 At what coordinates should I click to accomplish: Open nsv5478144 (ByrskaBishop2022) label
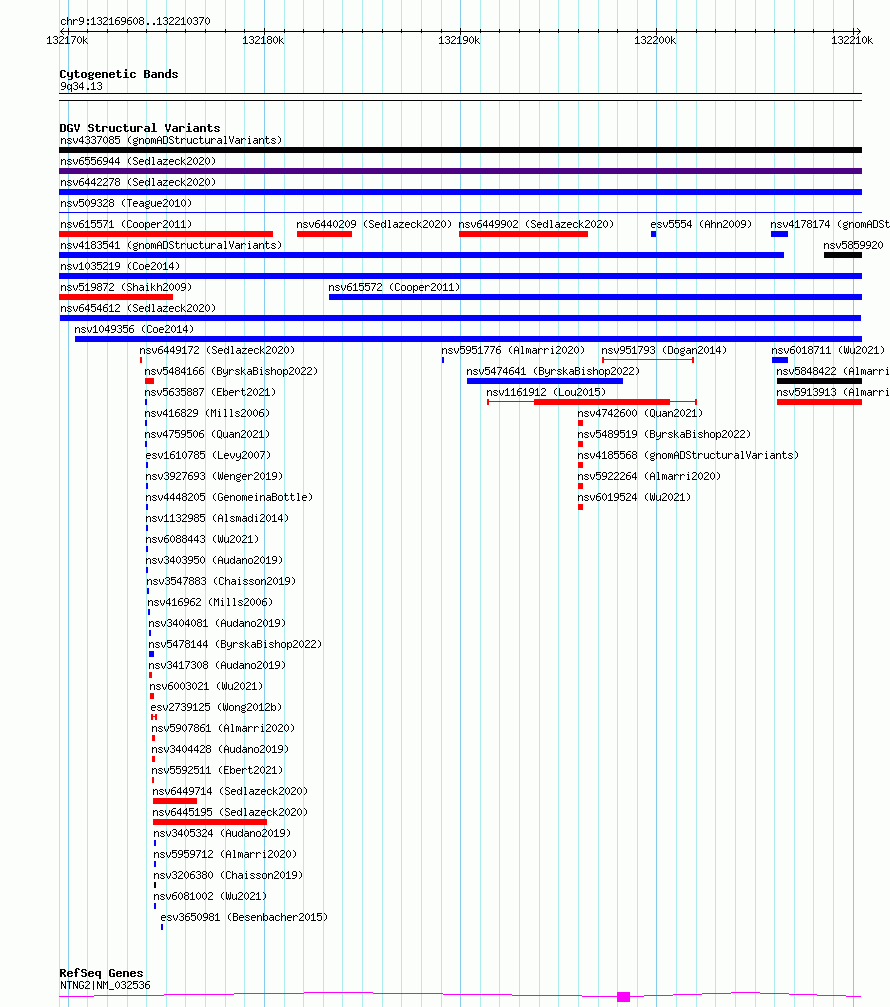pos(235,644)
